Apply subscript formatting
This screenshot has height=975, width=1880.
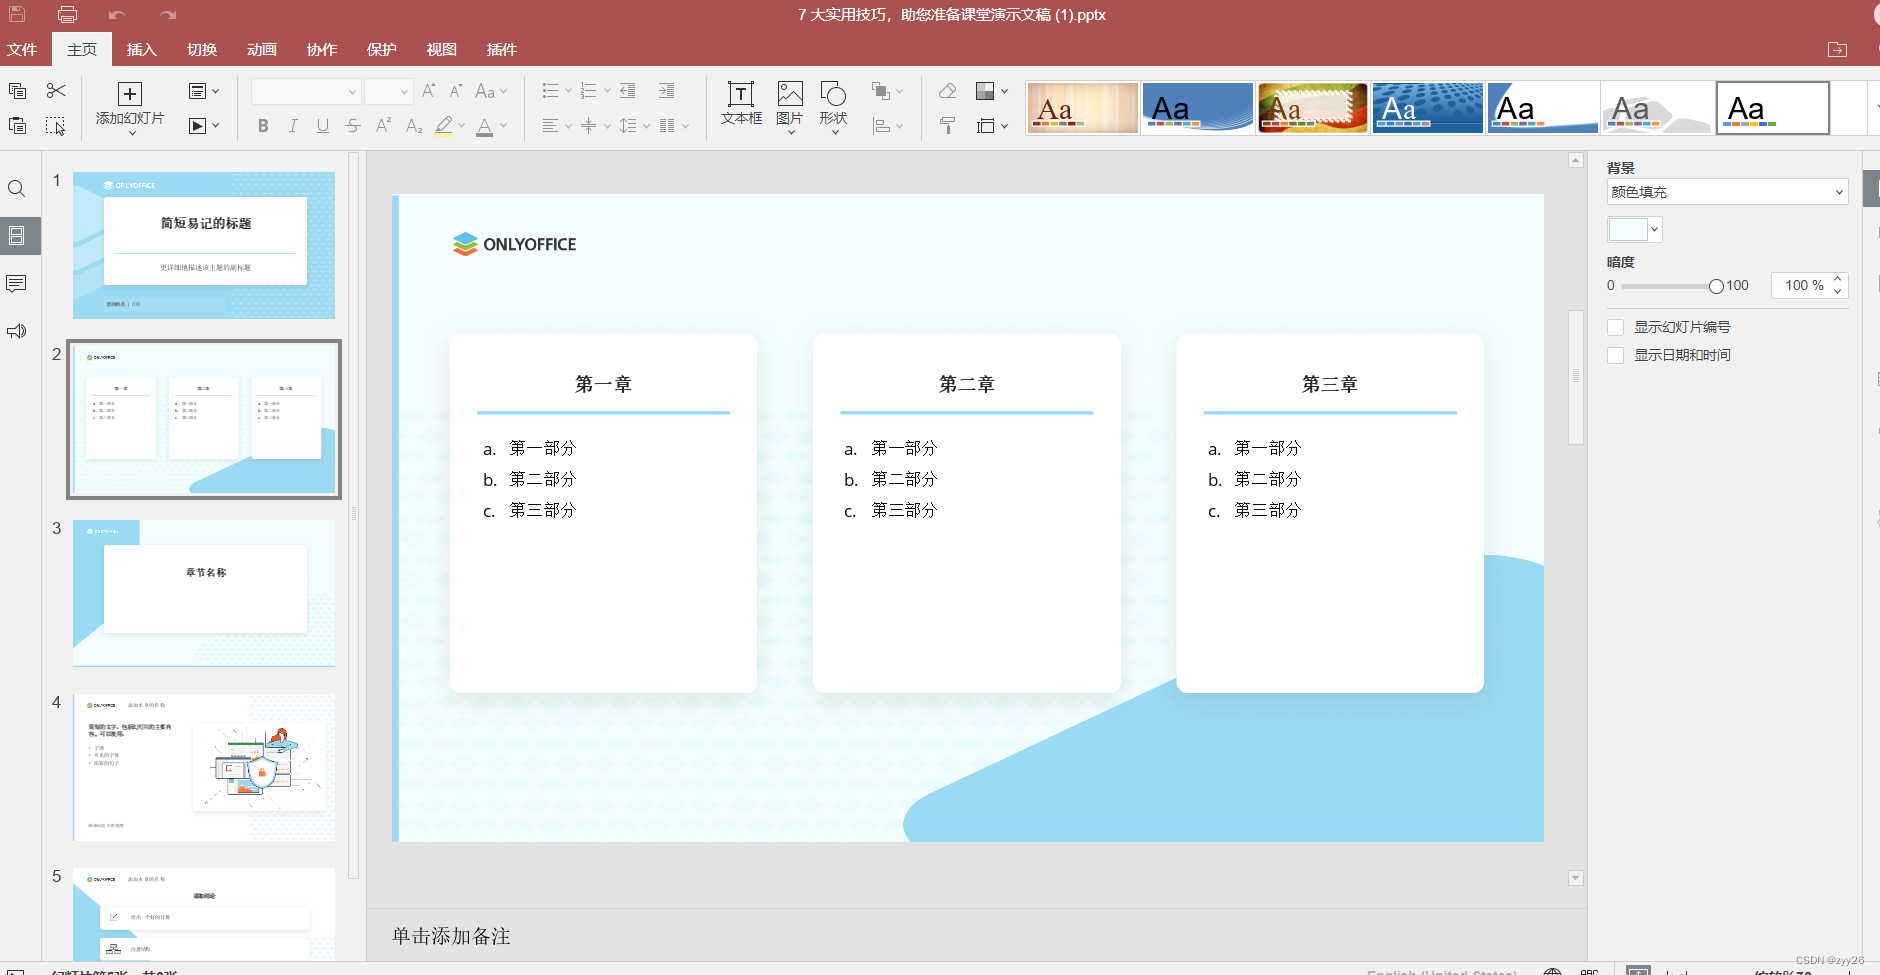point(414,125)
